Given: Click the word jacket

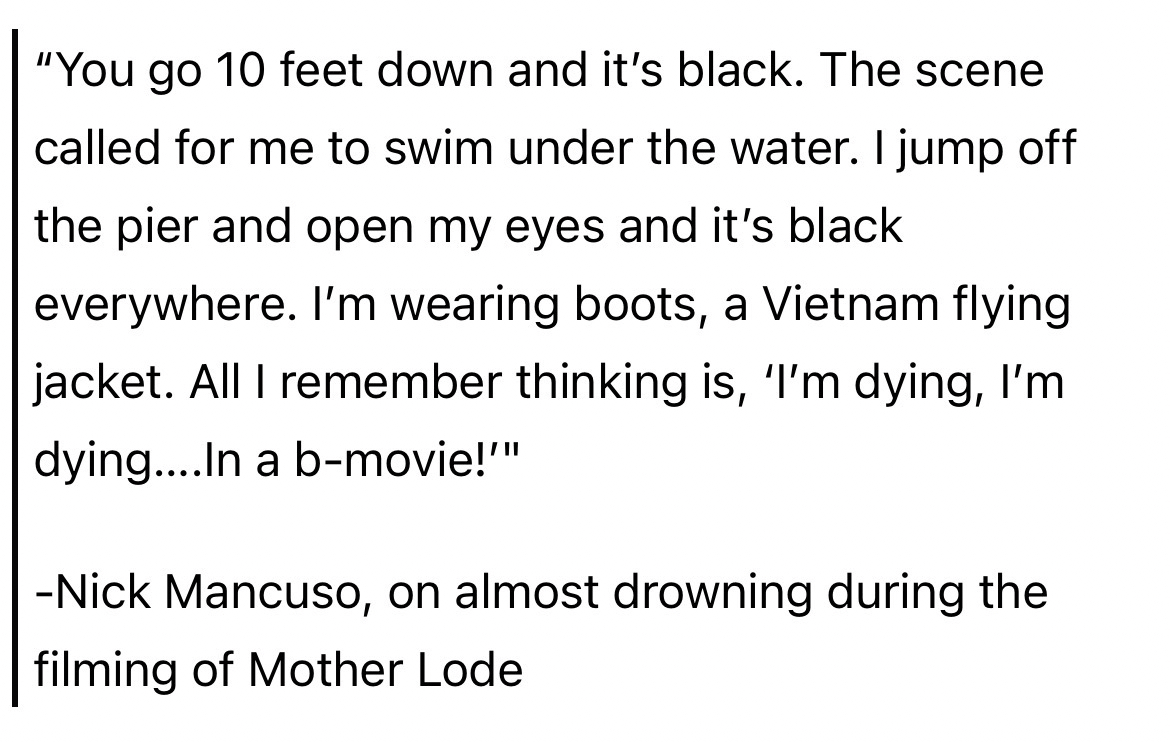Looking at the screenshot, I should click(x=104, y=383).
